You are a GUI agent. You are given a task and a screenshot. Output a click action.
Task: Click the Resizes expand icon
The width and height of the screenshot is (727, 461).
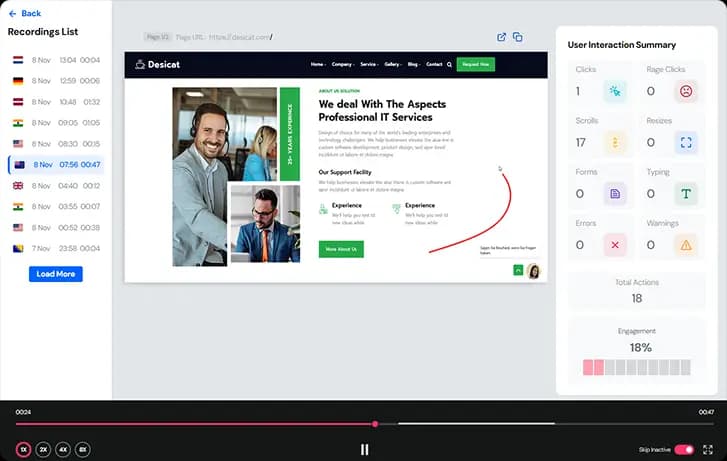(686, 142)
